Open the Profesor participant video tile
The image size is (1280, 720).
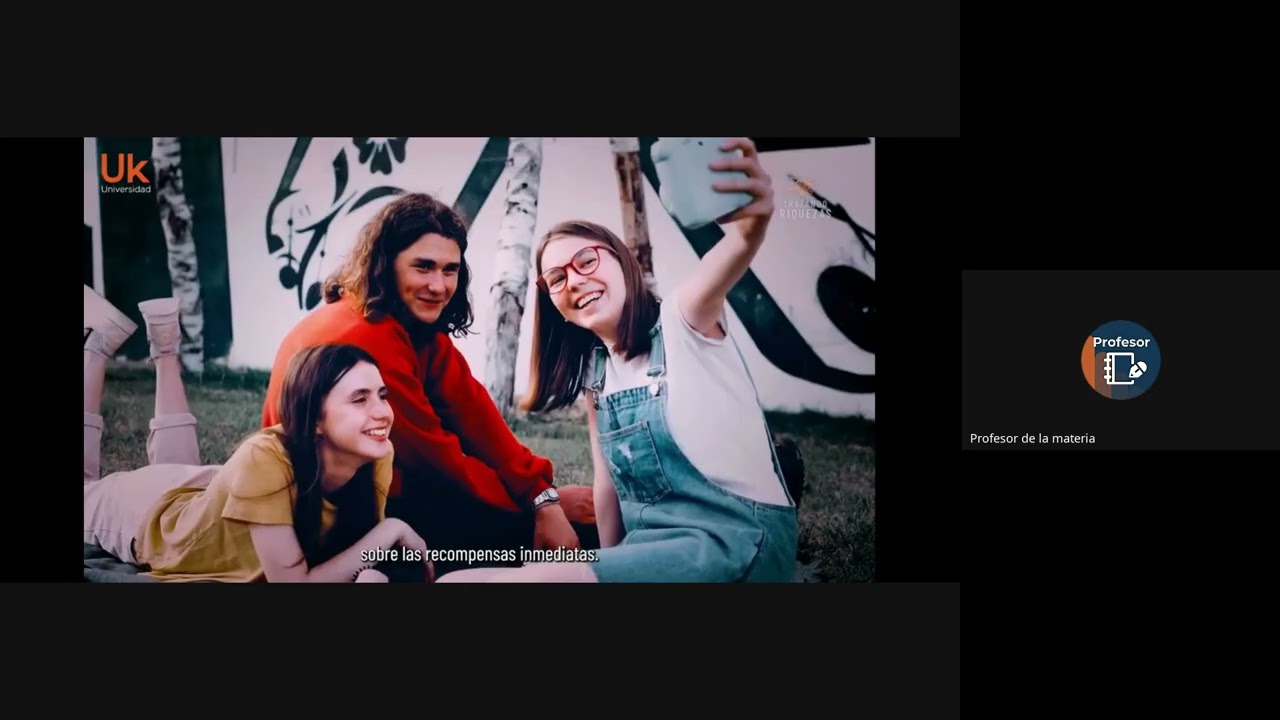[x=1120, y=360]
